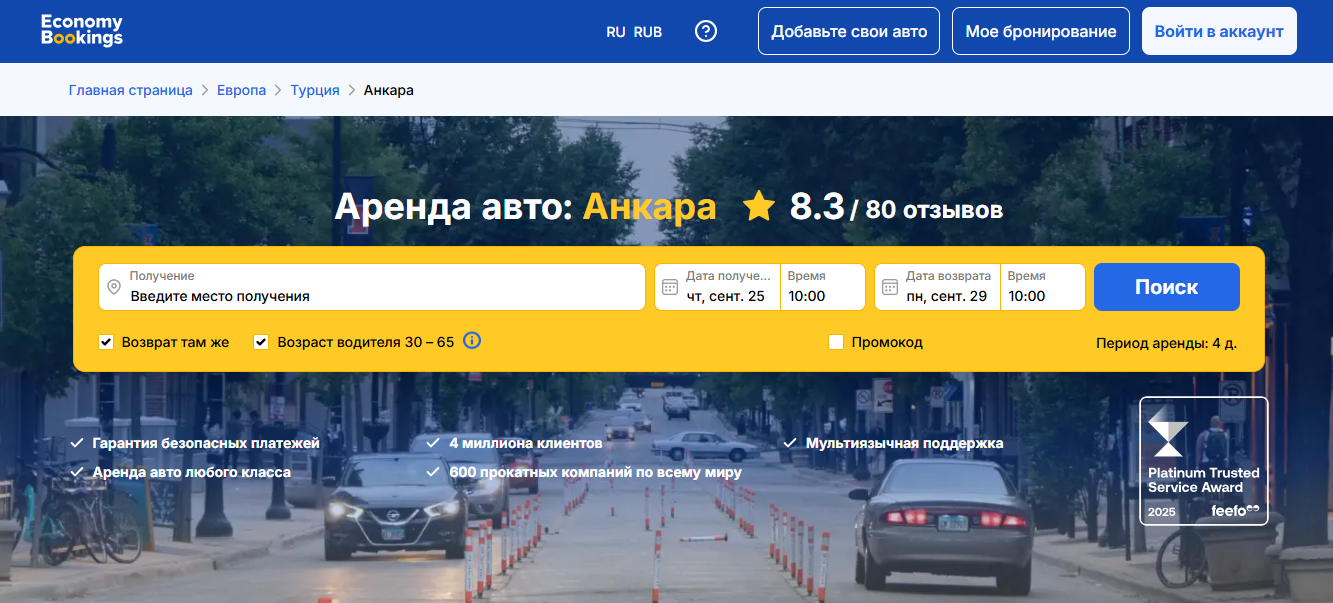Screen dimensions: 1333x603
Task: Navigate to "Турция" breadcrumb link
Action: [x=314, y=90]
